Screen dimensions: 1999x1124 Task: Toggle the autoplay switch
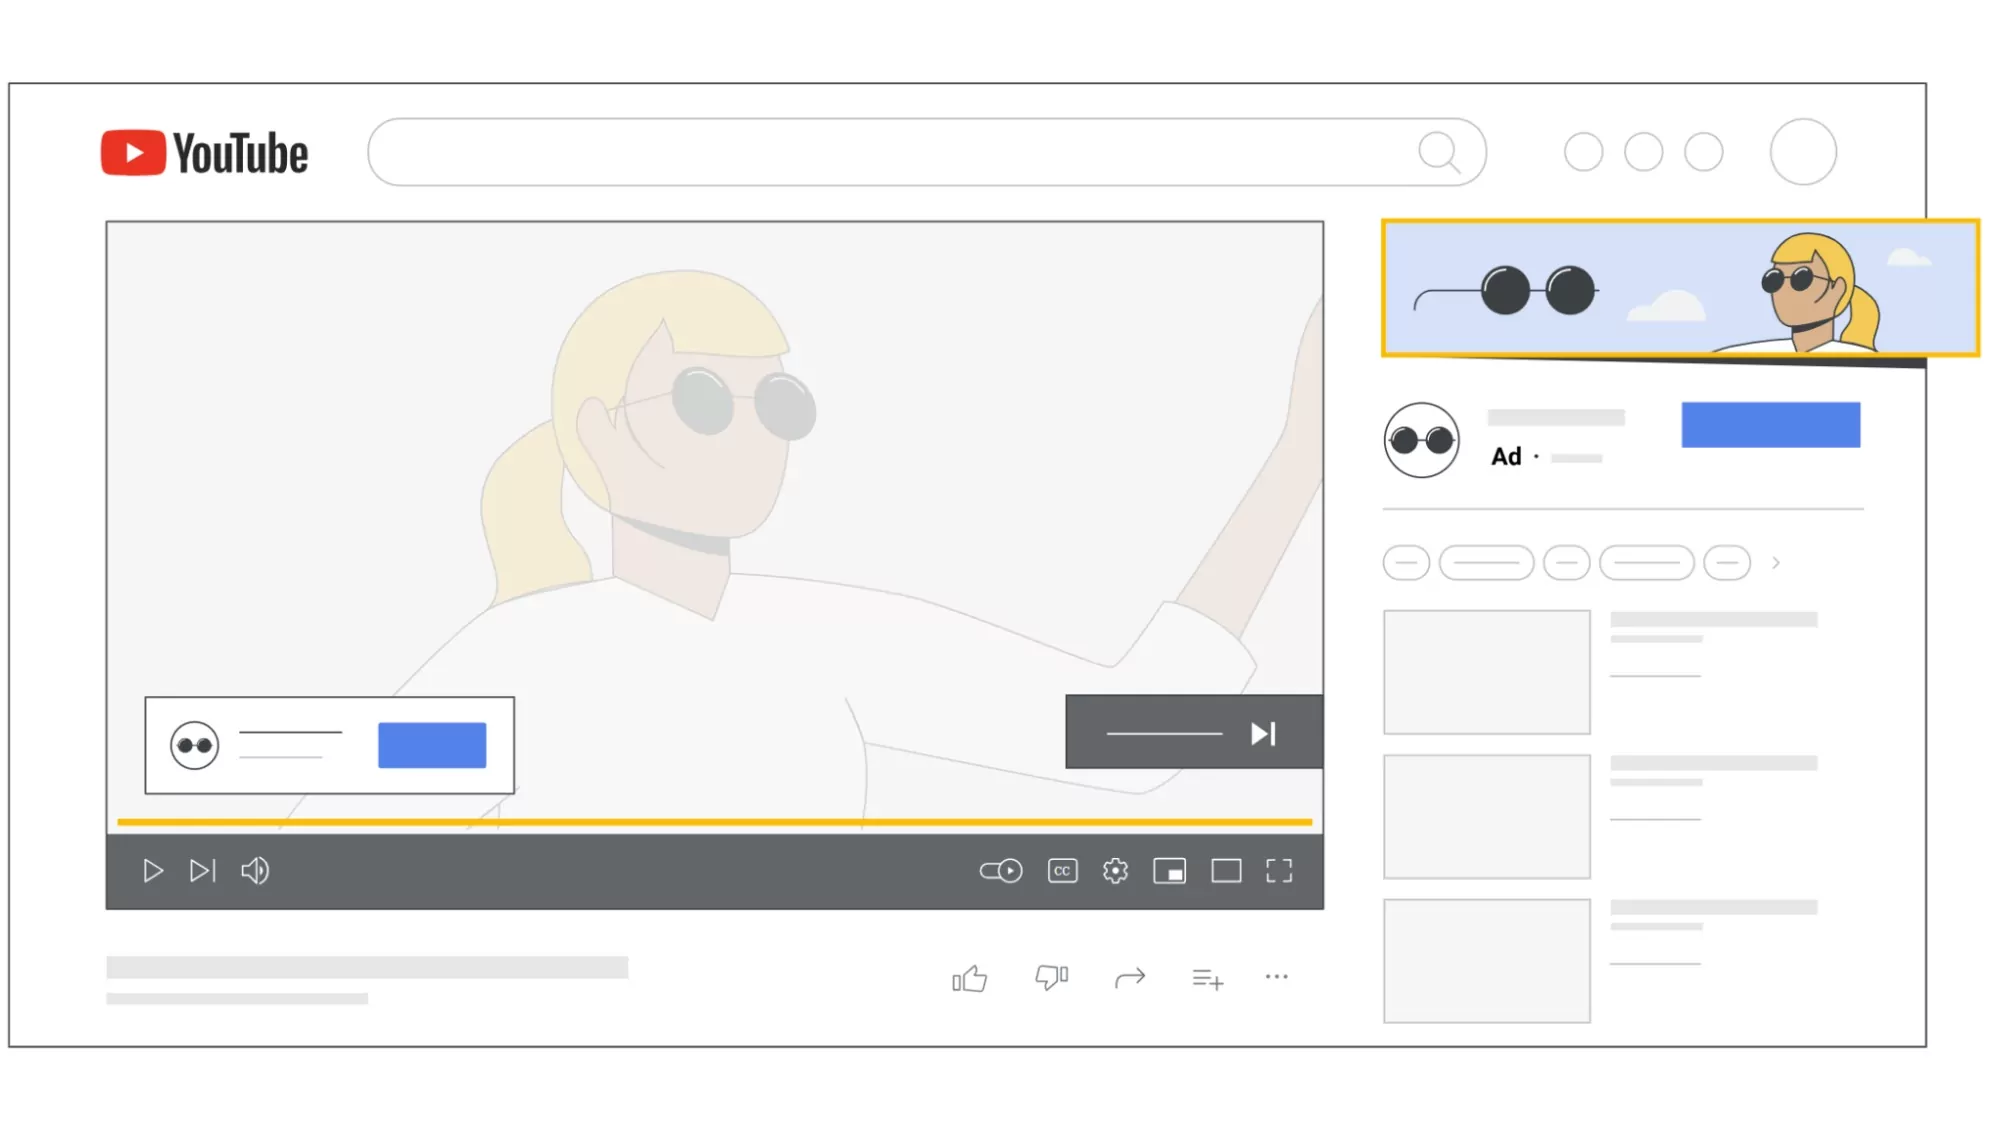coord(1001,871)
